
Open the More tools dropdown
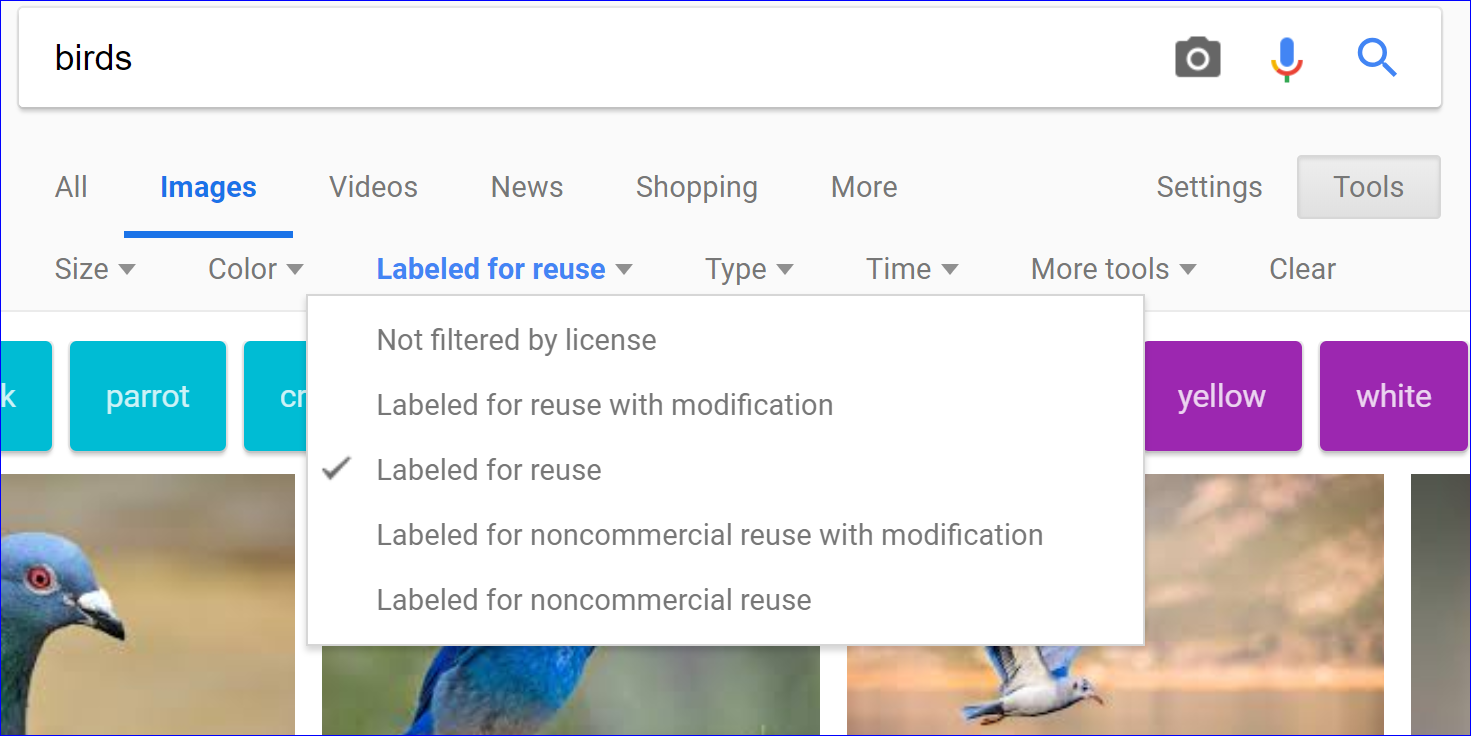pyautogui.click(x=1112, y=269)
